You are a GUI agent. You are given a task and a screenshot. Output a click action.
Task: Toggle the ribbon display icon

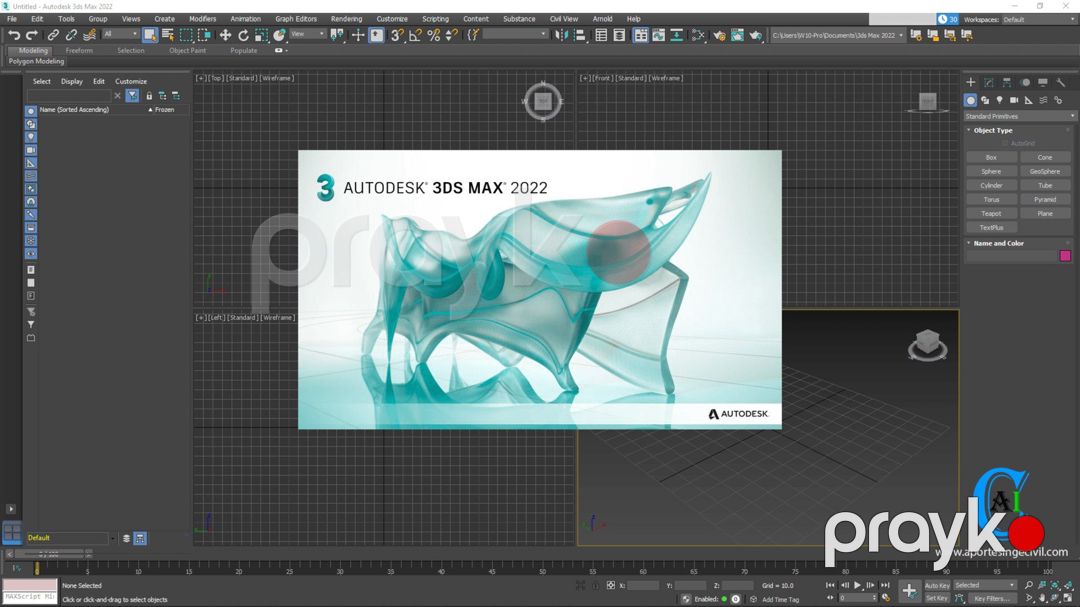(641, 35)
